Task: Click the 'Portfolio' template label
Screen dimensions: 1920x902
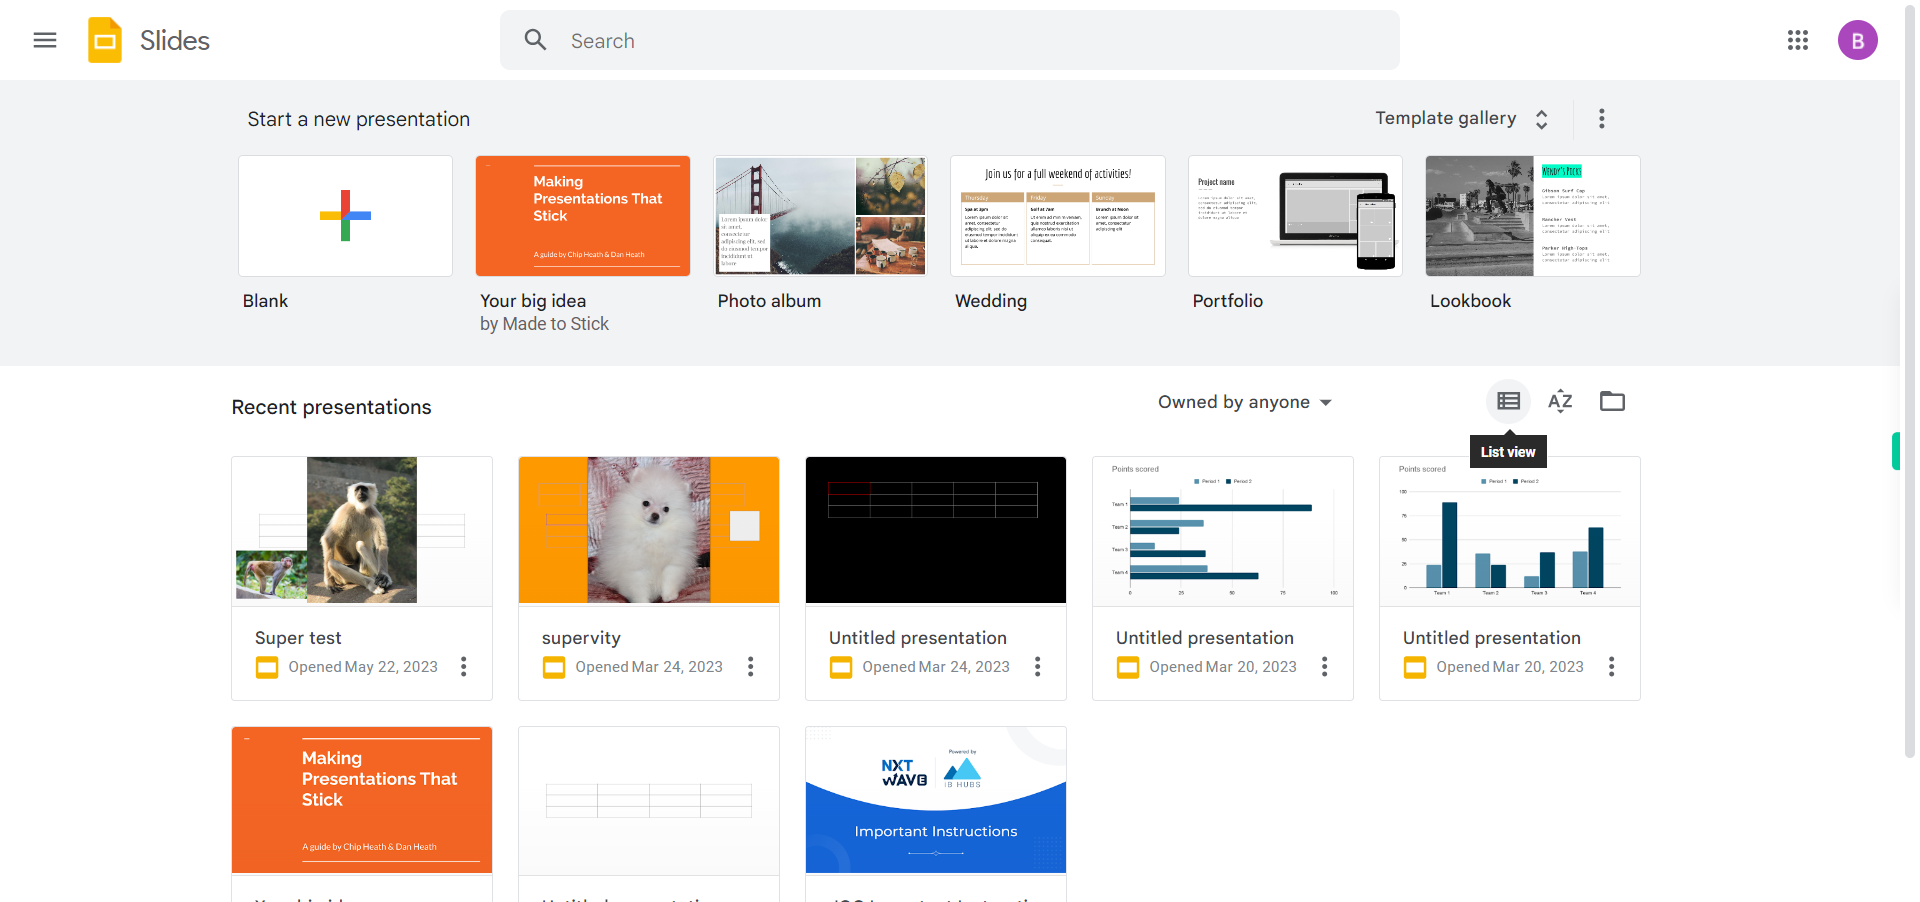Action: tap(1228, 301)
